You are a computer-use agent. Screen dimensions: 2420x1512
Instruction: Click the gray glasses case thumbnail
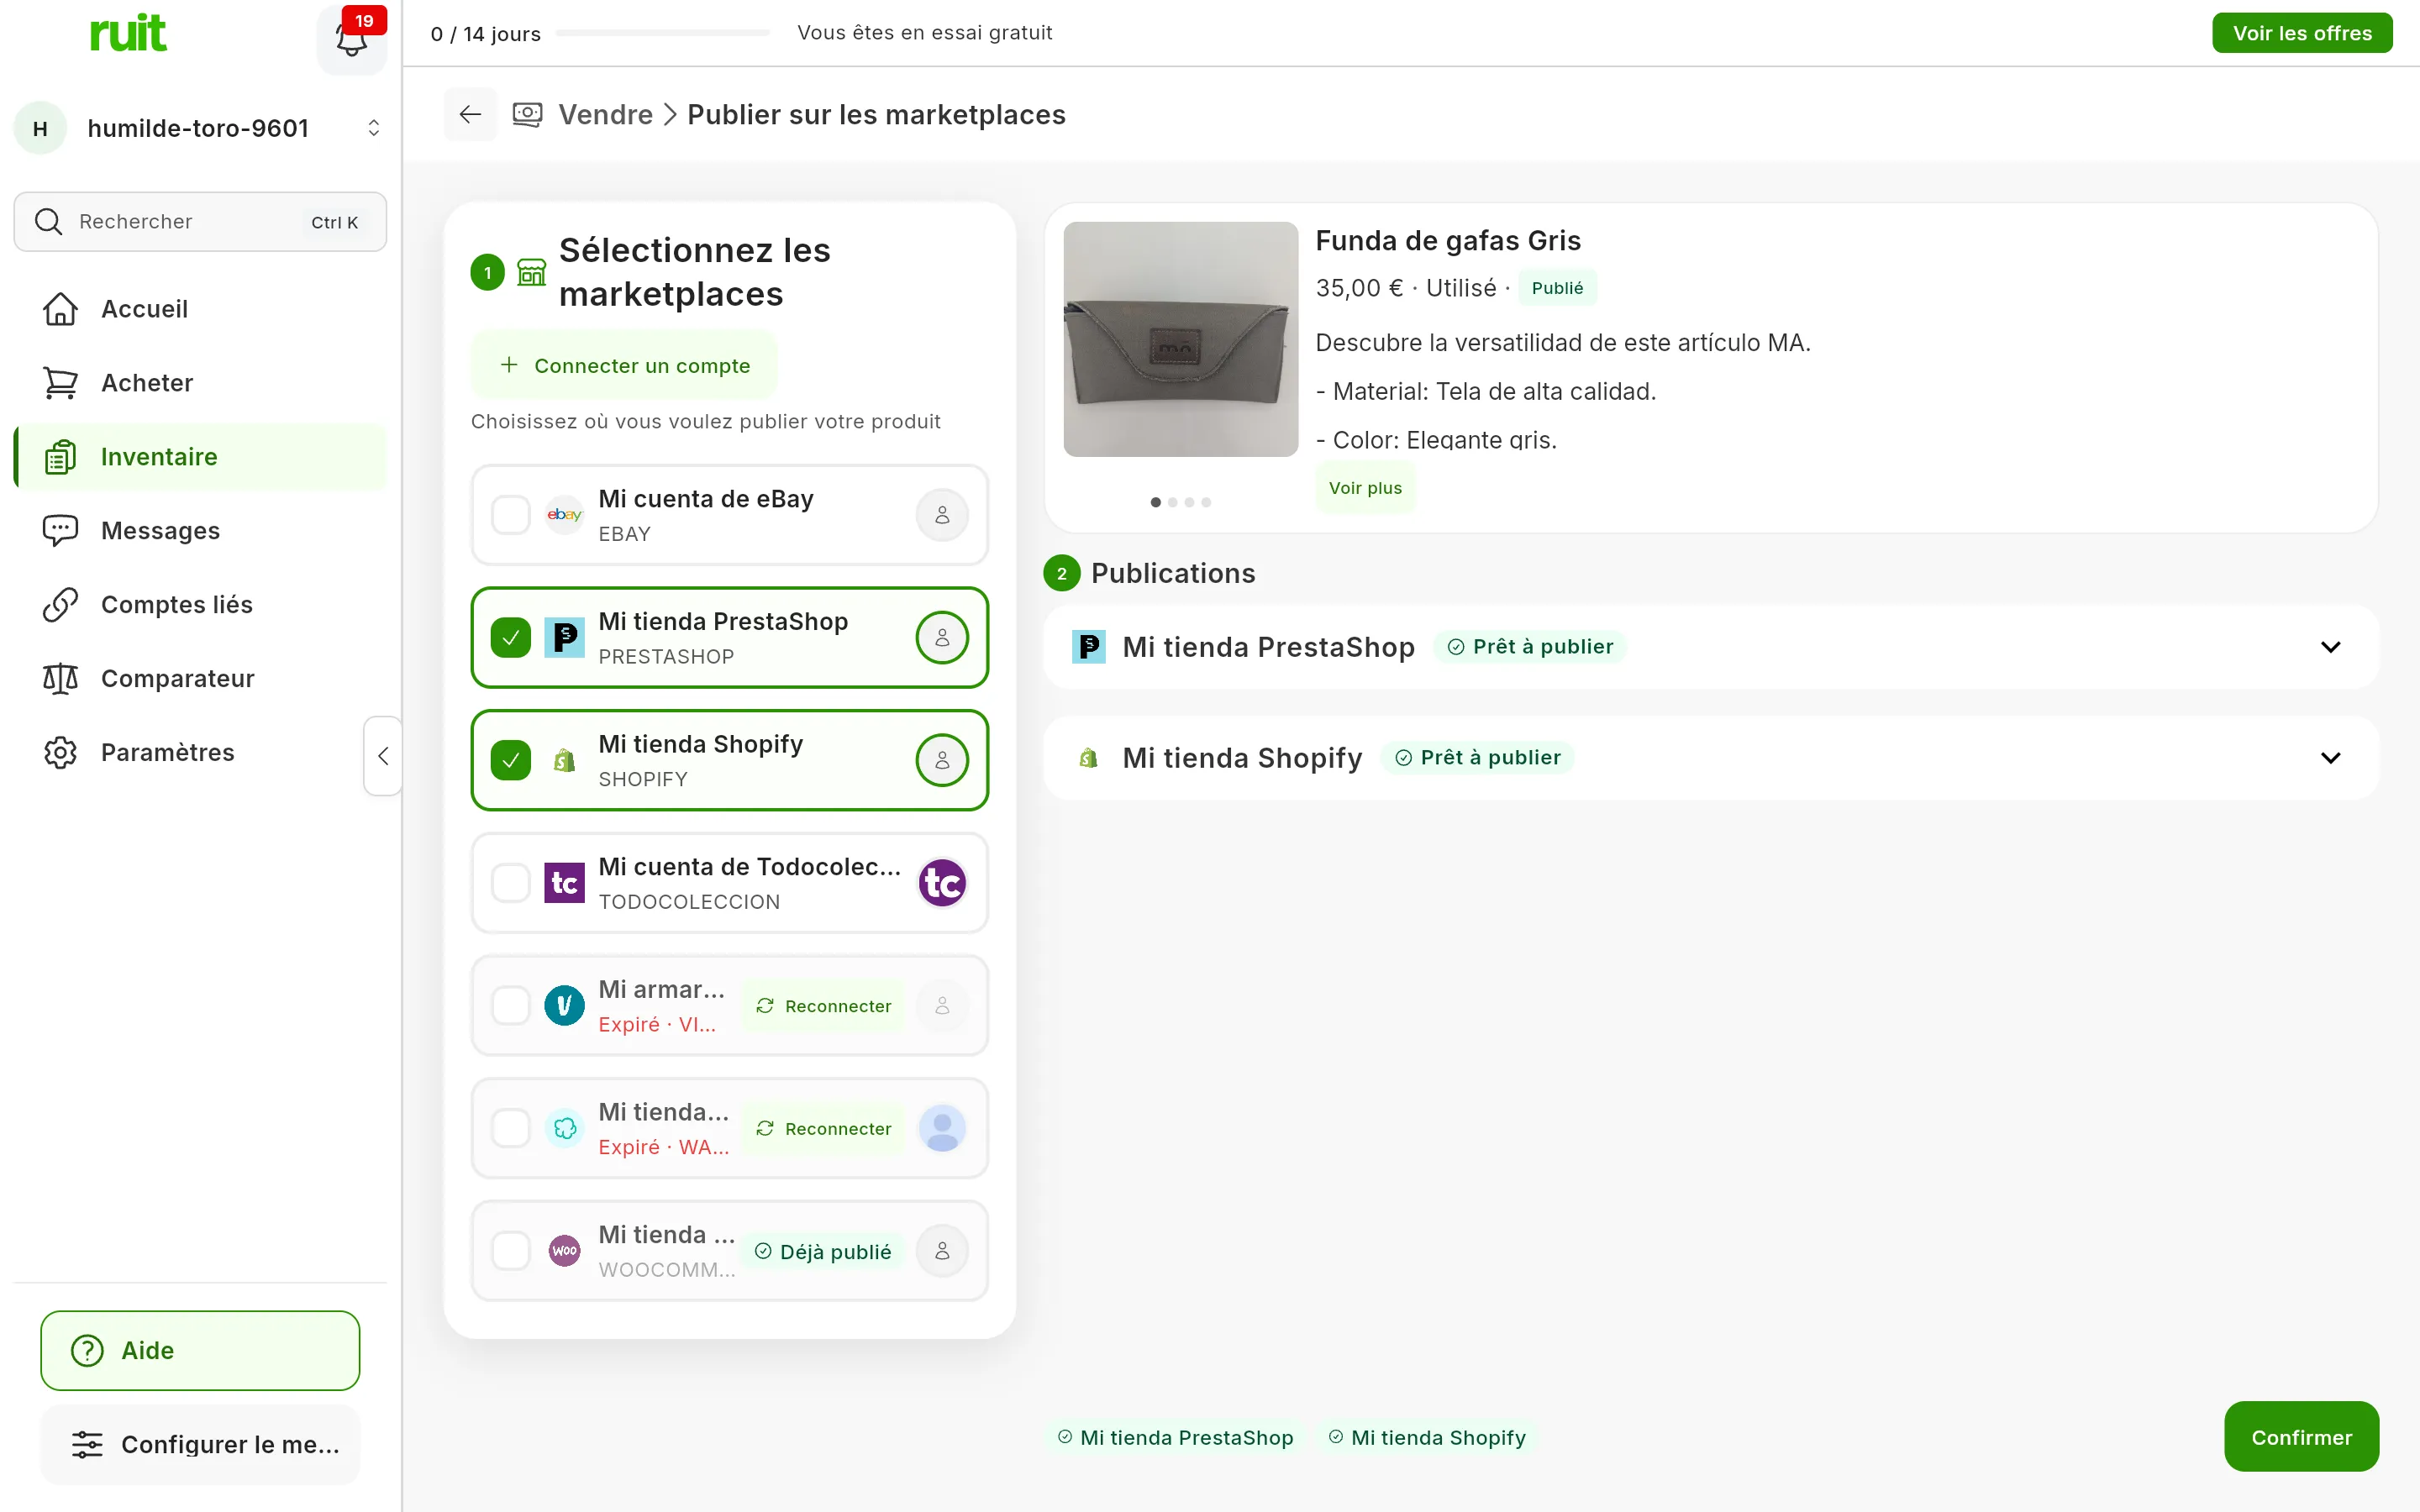[x=1181, y=340]
